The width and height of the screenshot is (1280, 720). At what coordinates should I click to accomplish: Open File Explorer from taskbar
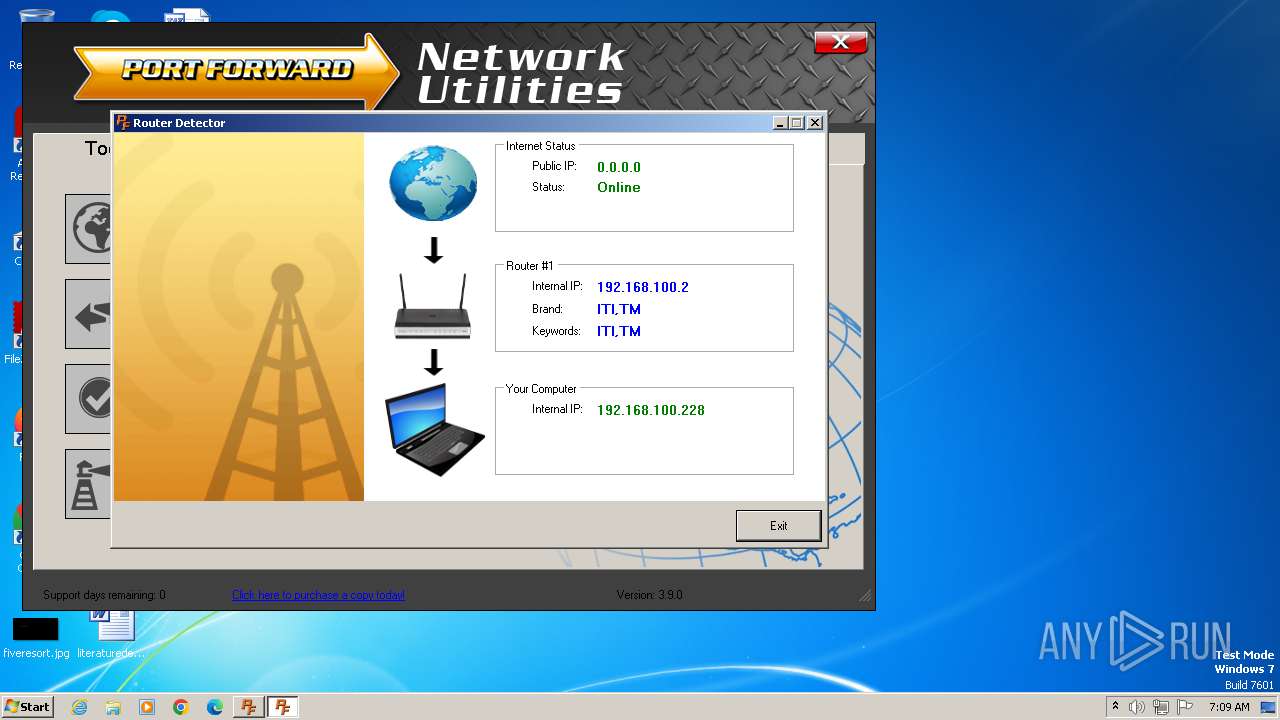113,707
